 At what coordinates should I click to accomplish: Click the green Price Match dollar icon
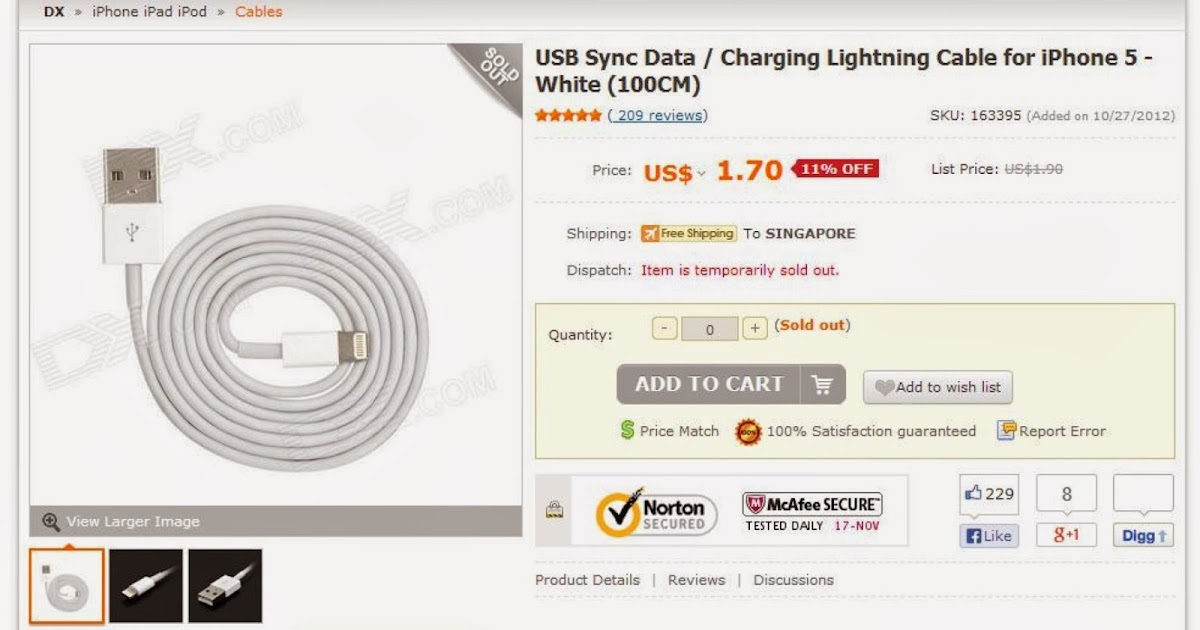click(628, 430)
